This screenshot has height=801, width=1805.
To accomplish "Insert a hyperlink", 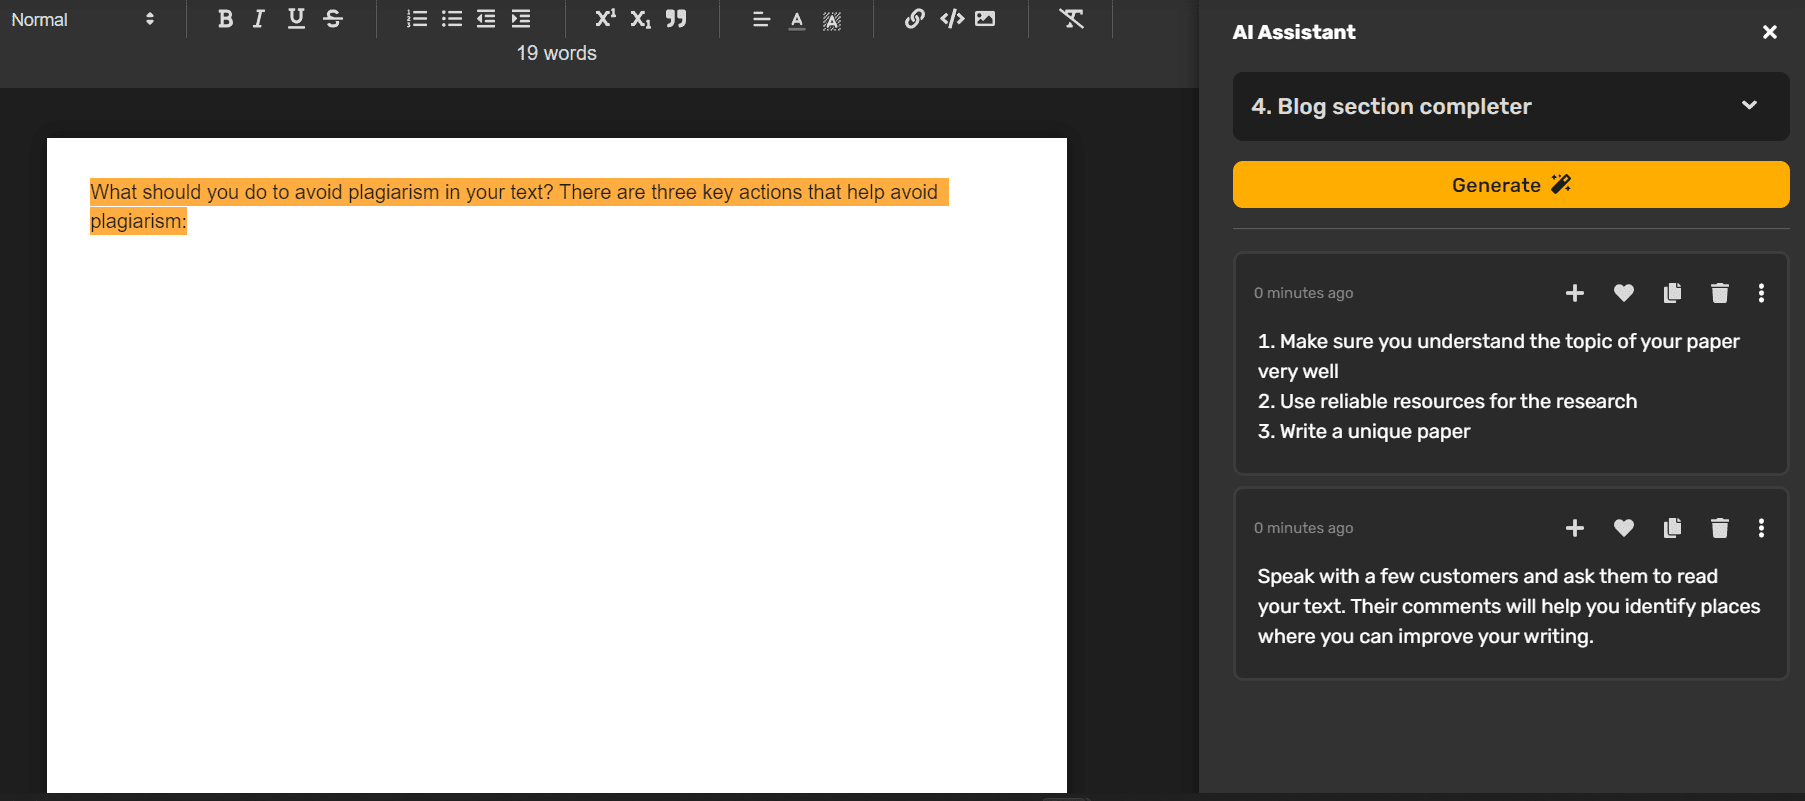I will tap(914, 19).
